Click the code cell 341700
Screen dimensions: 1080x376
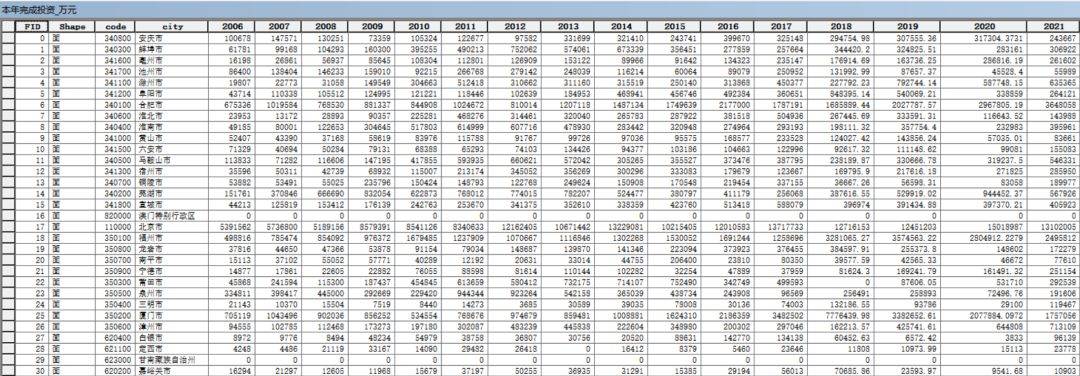coord(115,71)
